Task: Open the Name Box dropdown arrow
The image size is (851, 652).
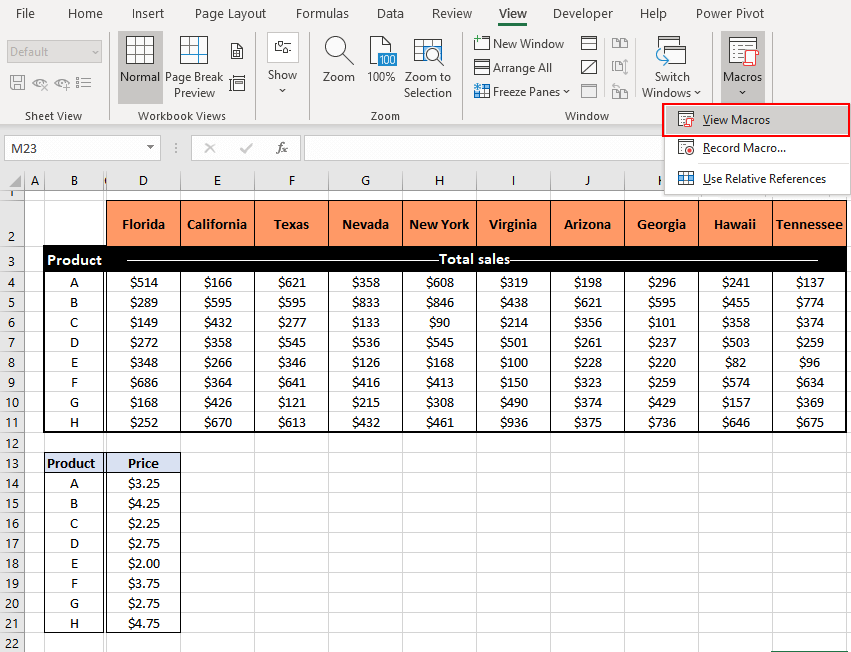Action: coord(151,148)
